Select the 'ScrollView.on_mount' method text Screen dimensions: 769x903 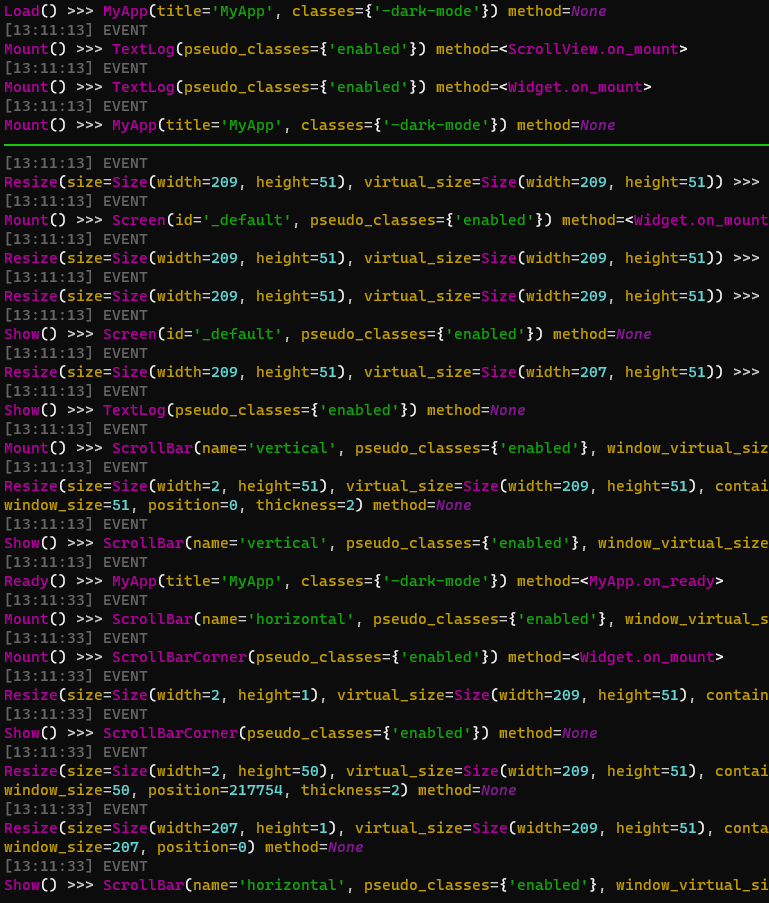tap(593, 49)
